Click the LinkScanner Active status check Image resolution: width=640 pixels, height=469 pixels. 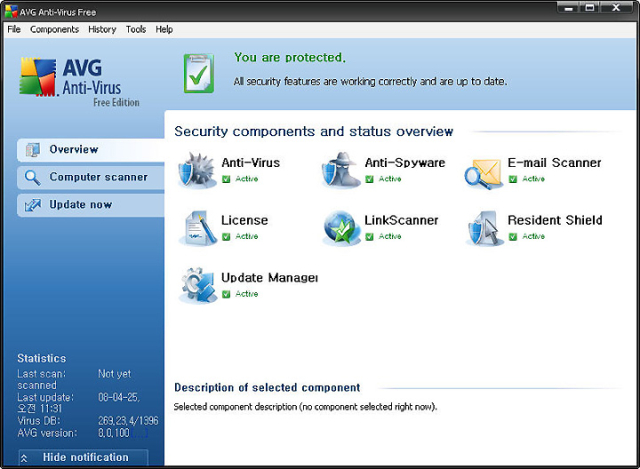(x=369, y=237)
